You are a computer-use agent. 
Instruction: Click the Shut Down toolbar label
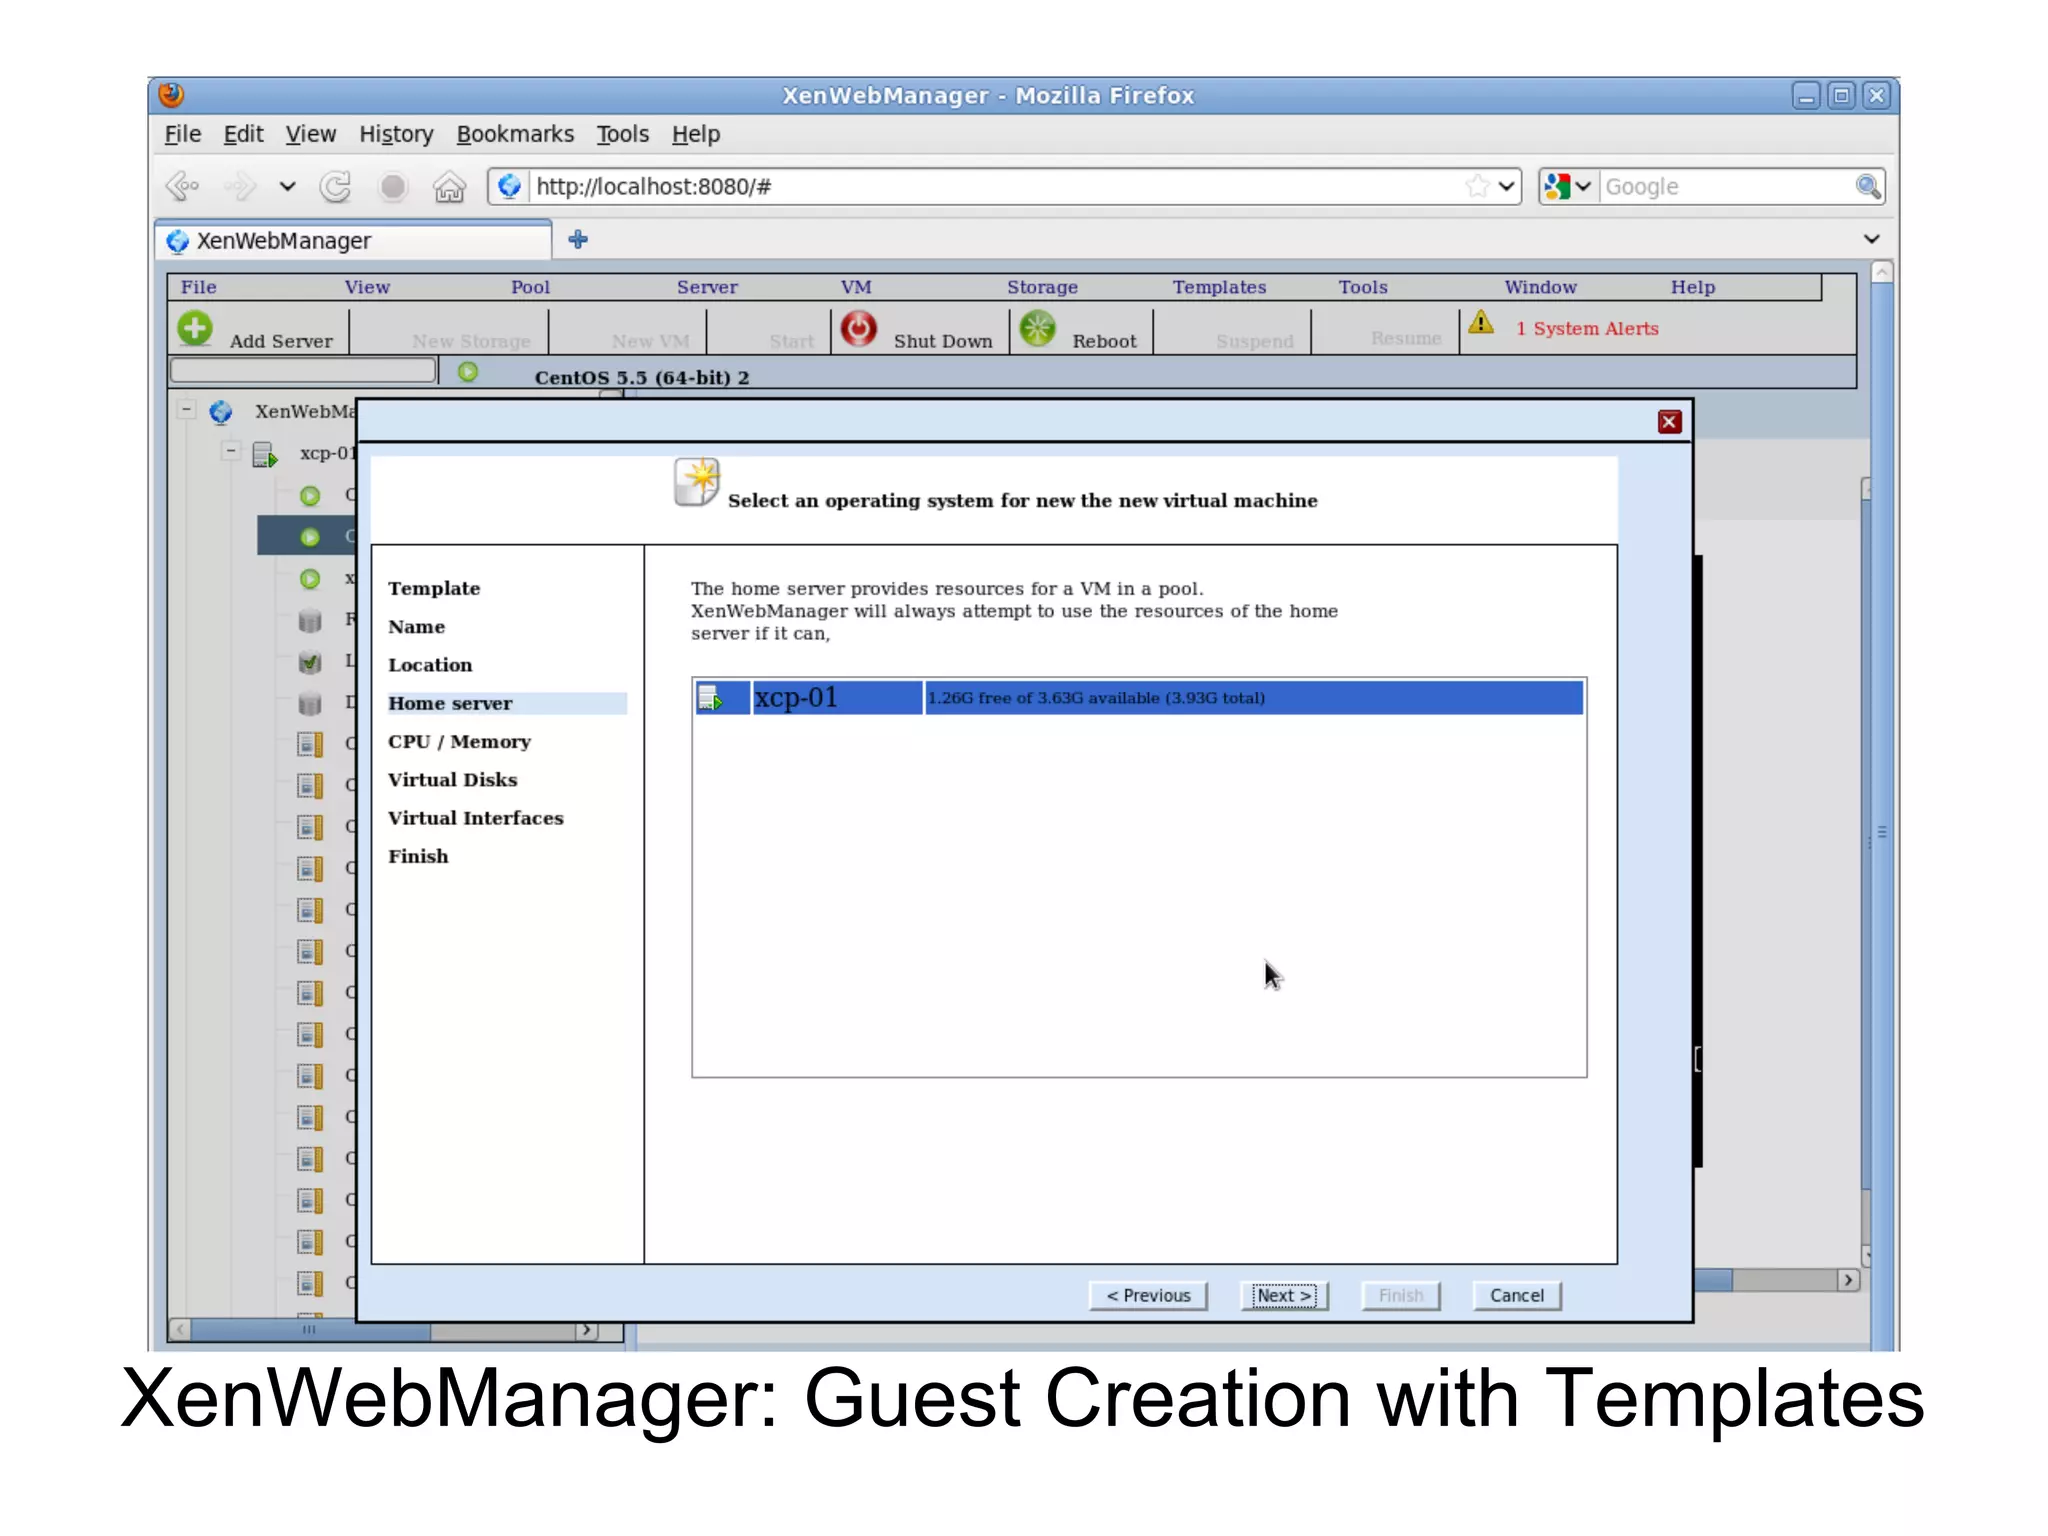(x=943, y=341)
